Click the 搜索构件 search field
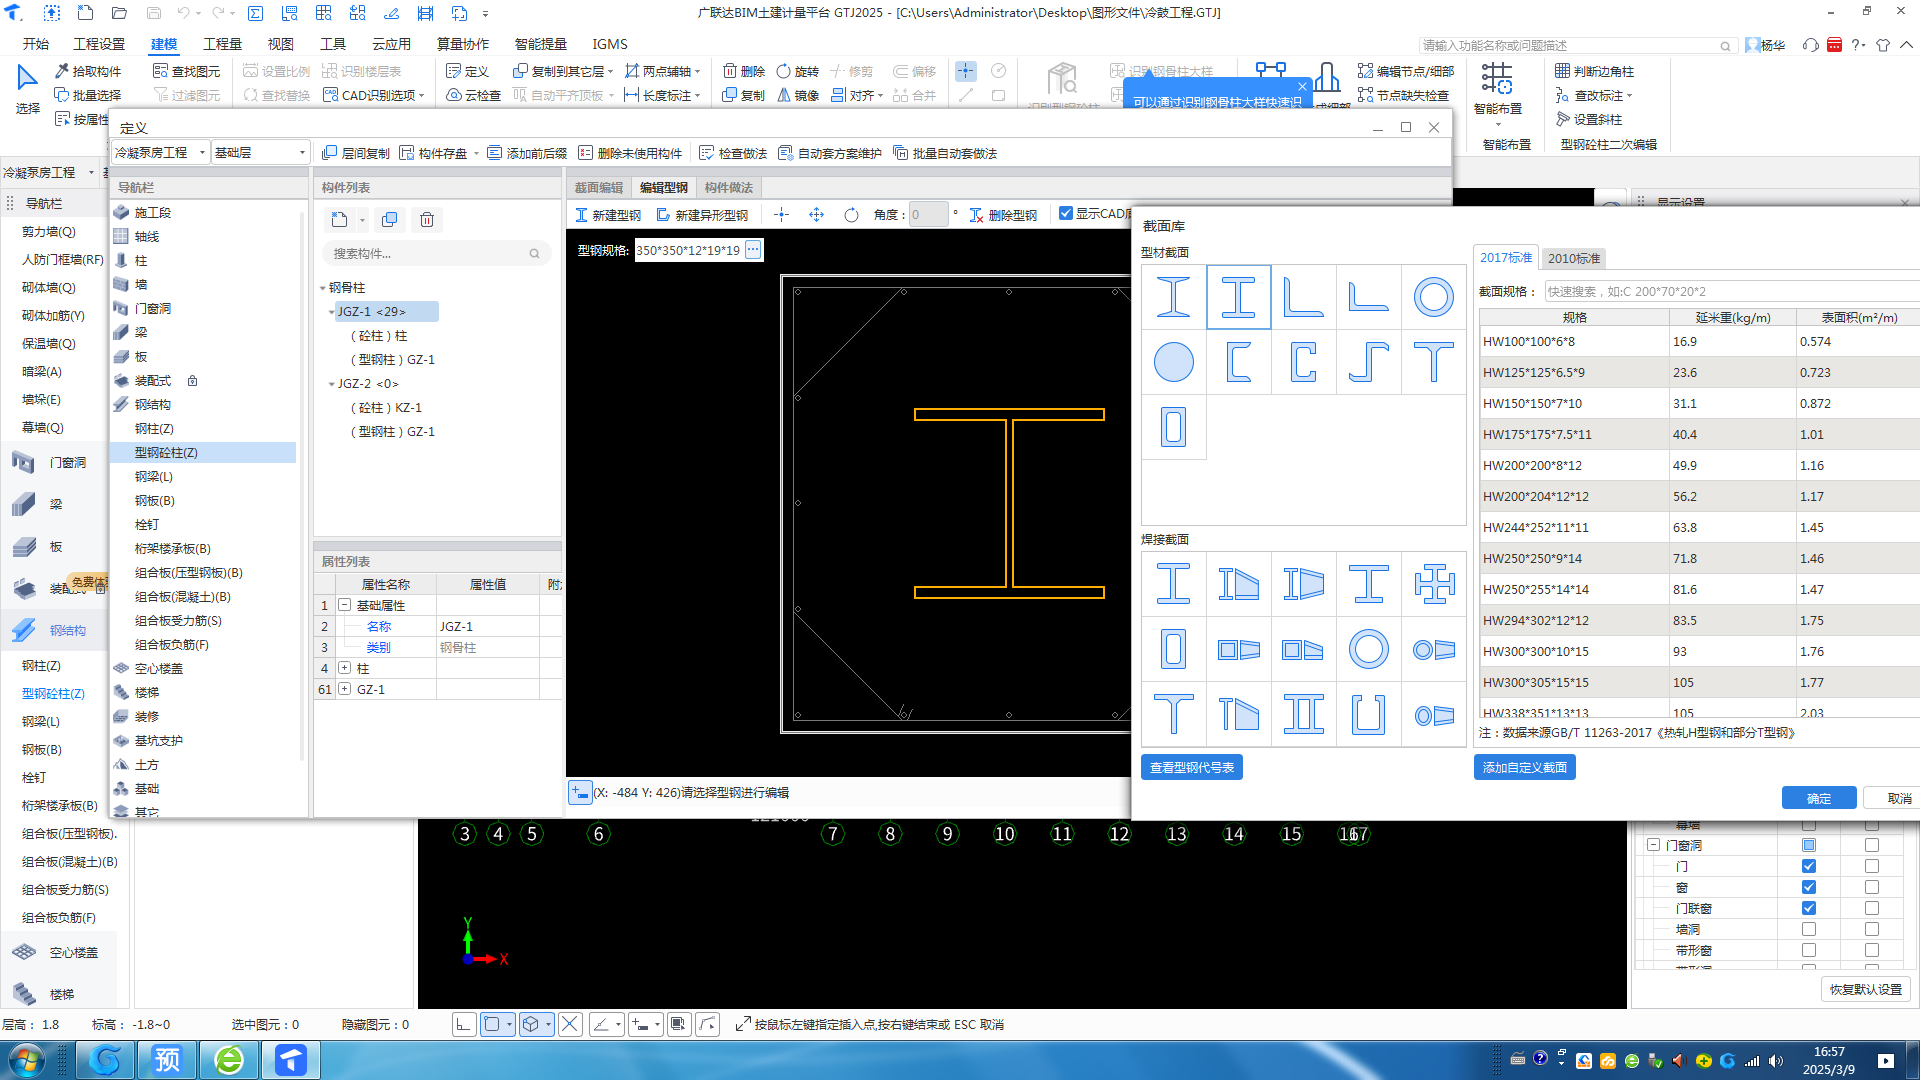1920x1080 pixels. coord(435,254)
